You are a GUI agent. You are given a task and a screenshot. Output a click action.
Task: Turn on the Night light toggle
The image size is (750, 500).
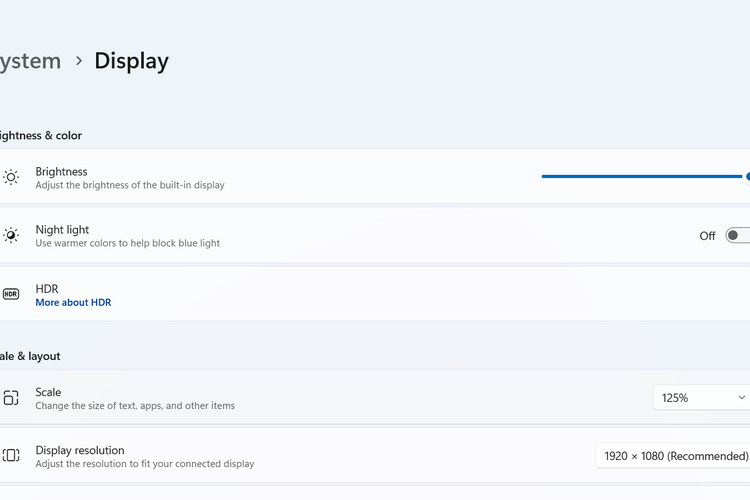(738, 236)
